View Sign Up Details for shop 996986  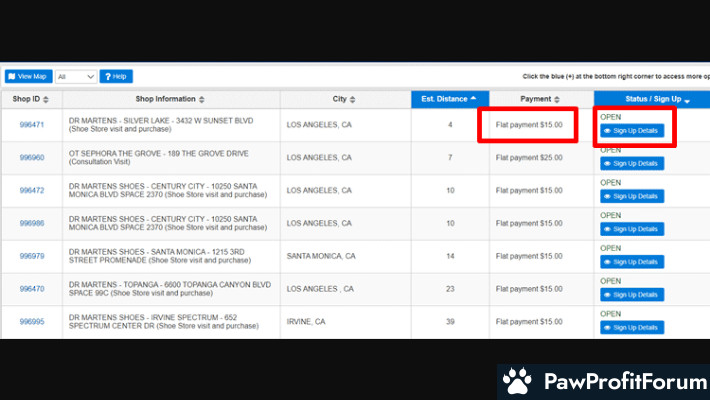tap(632, 229)
